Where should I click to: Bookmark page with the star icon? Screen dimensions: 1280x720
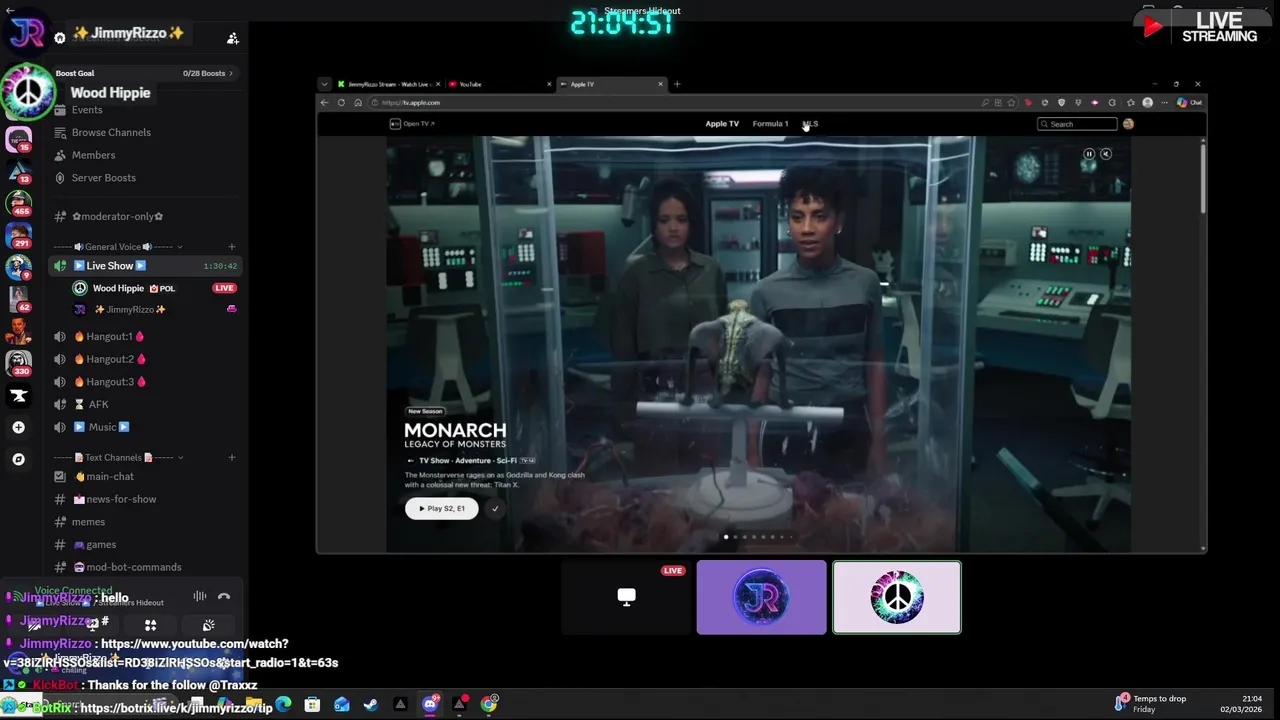1011,102
